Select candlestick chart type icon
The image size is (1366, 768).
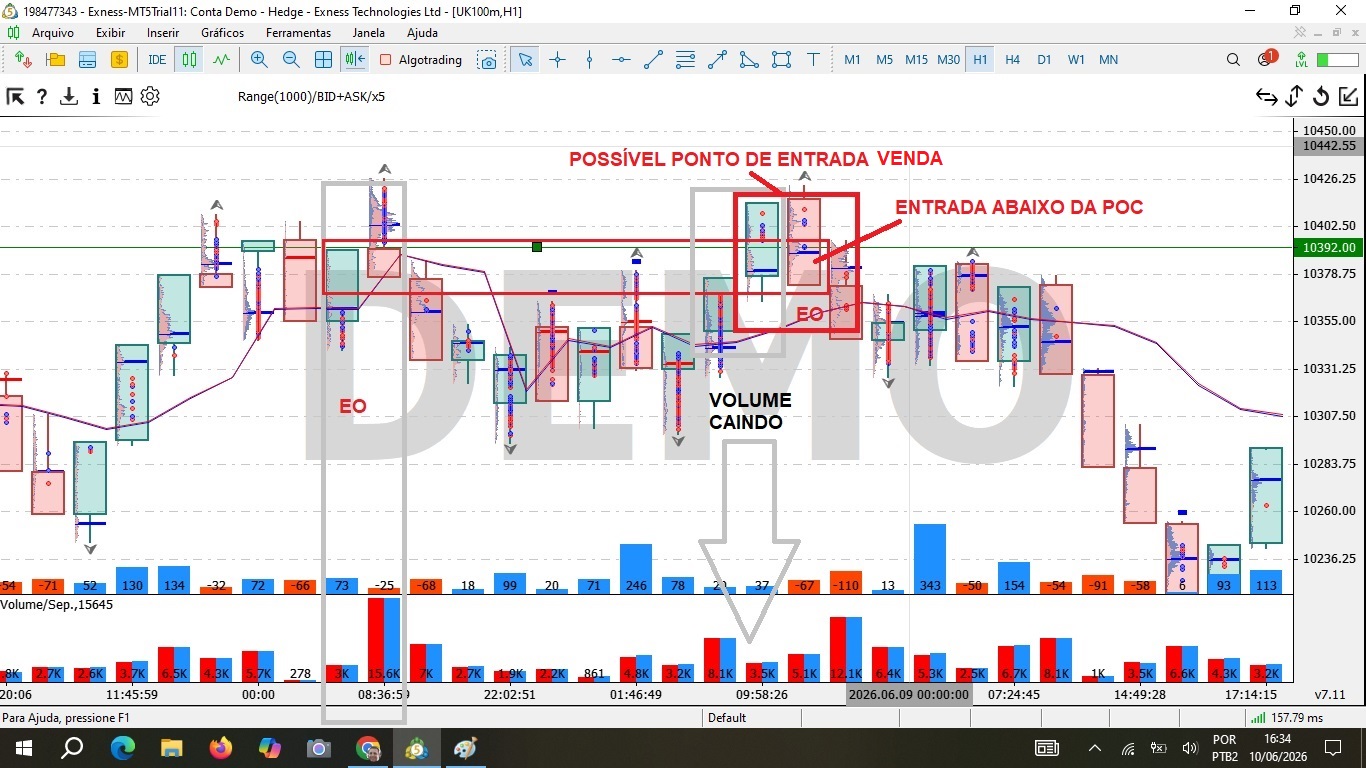pyautogui.click(x=189, y=60)
